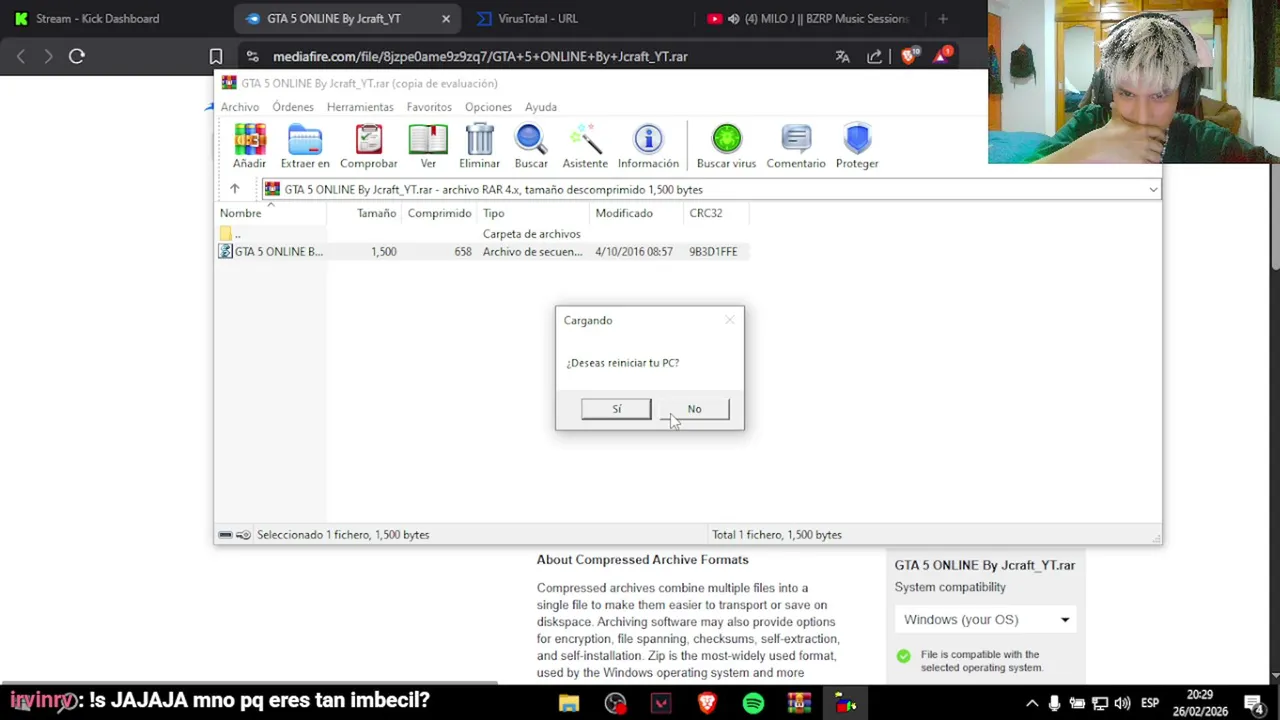Open the Windows (your OS) dropdown

(986, 619)
